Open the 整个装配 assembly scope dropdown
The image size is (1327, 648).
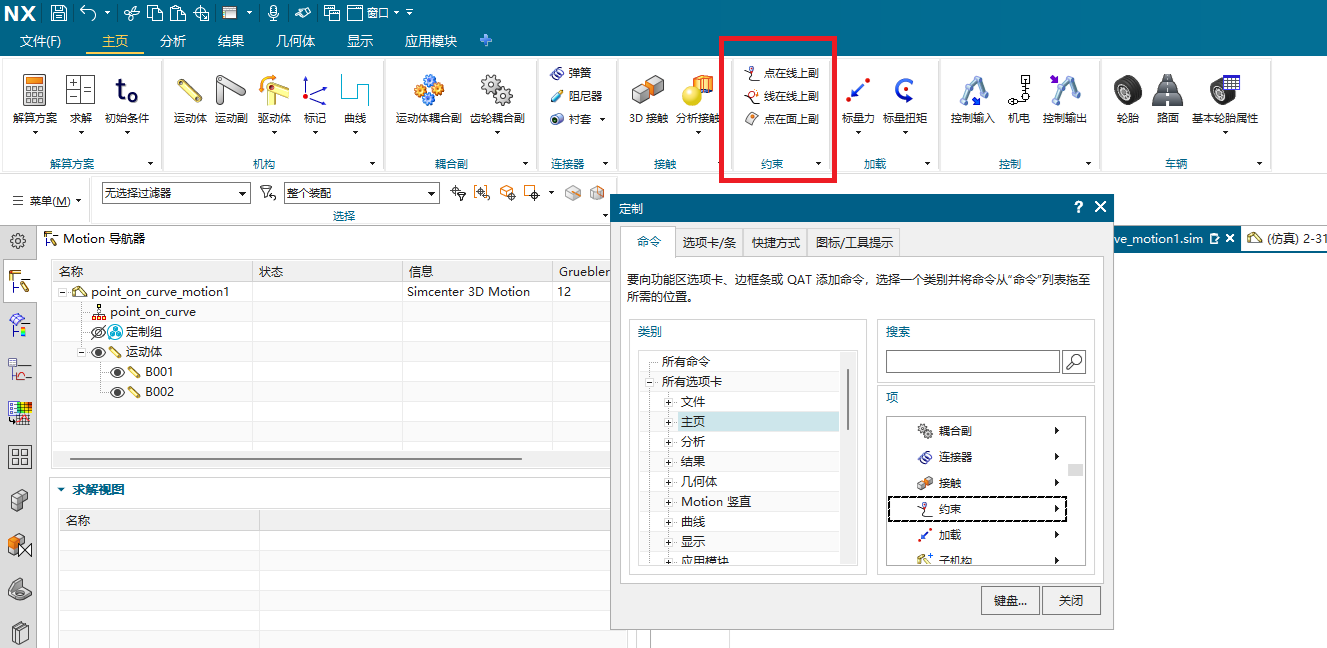[x=362, y=193]
